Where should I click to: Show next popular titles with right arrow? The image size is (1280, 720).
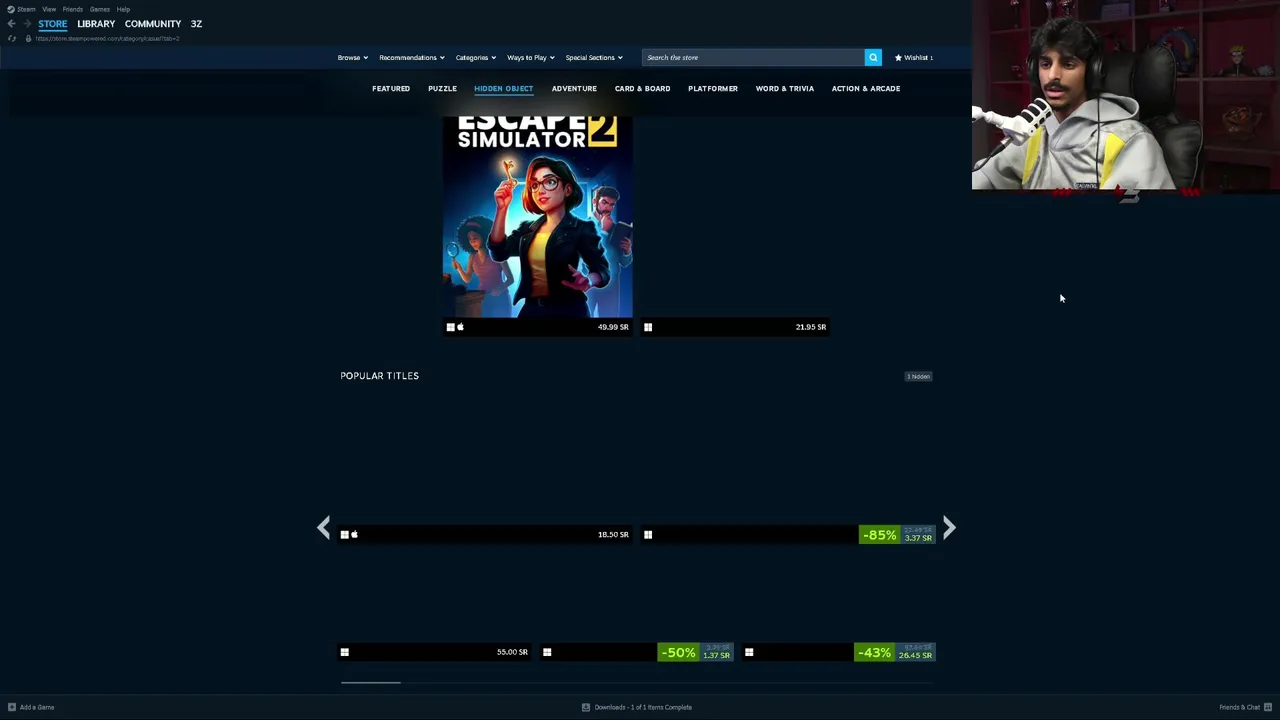(x=949, y=527)
